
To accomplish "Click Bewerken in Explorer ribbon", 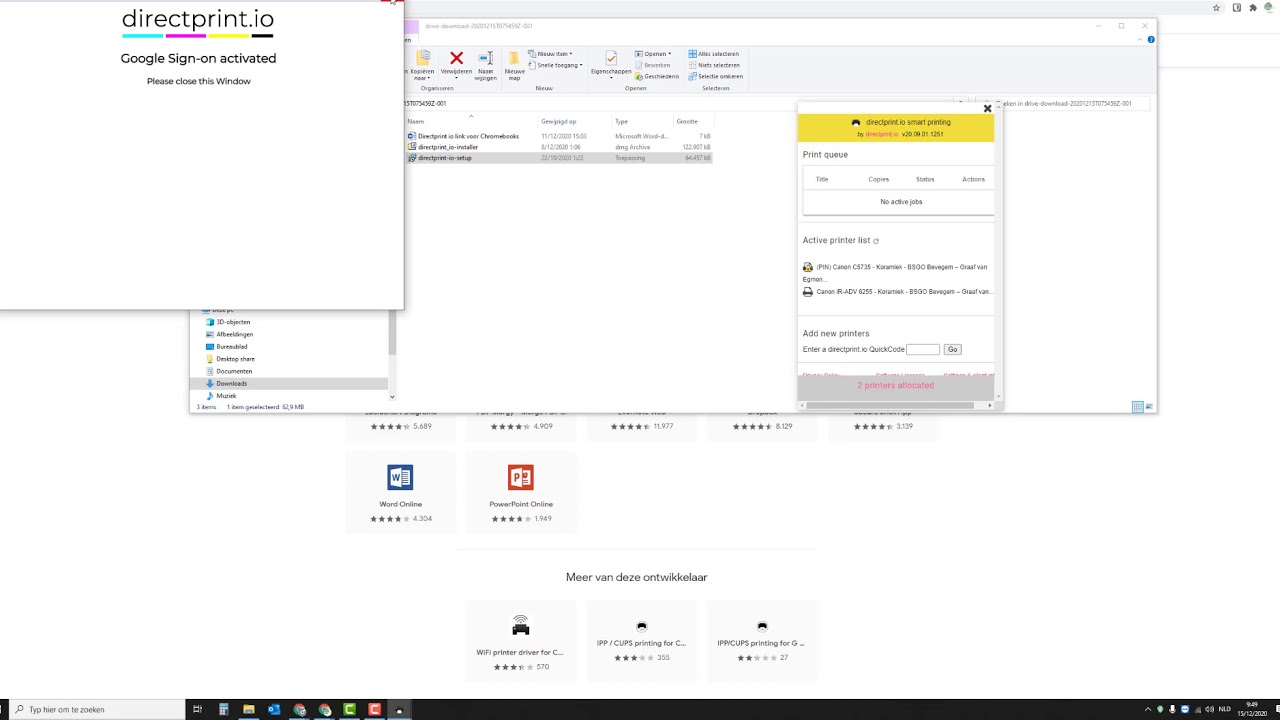I will point(653,65).
